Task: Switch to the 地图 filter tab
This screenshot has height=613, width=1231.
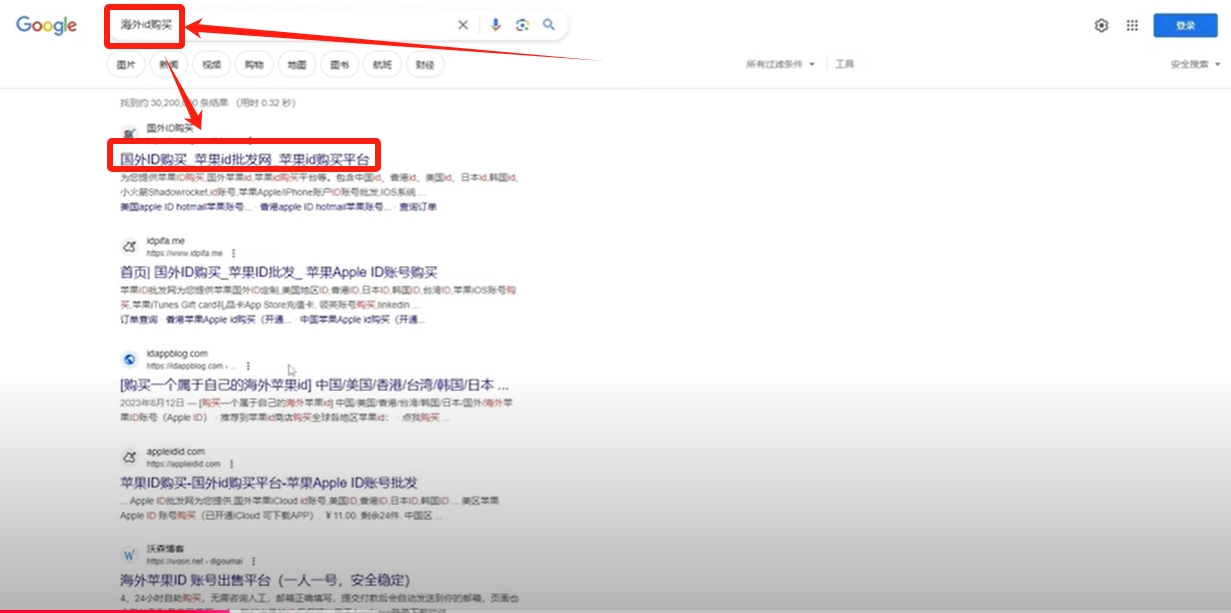Action: tap(297, 65)
